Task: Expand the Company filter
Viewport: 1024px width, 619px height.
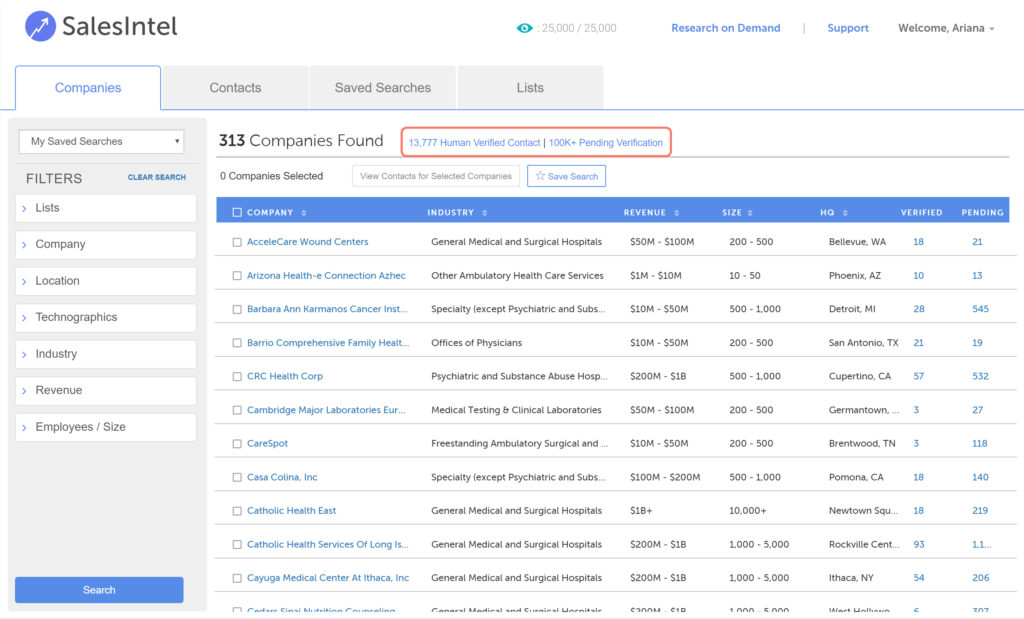Action: pos(106,244)
